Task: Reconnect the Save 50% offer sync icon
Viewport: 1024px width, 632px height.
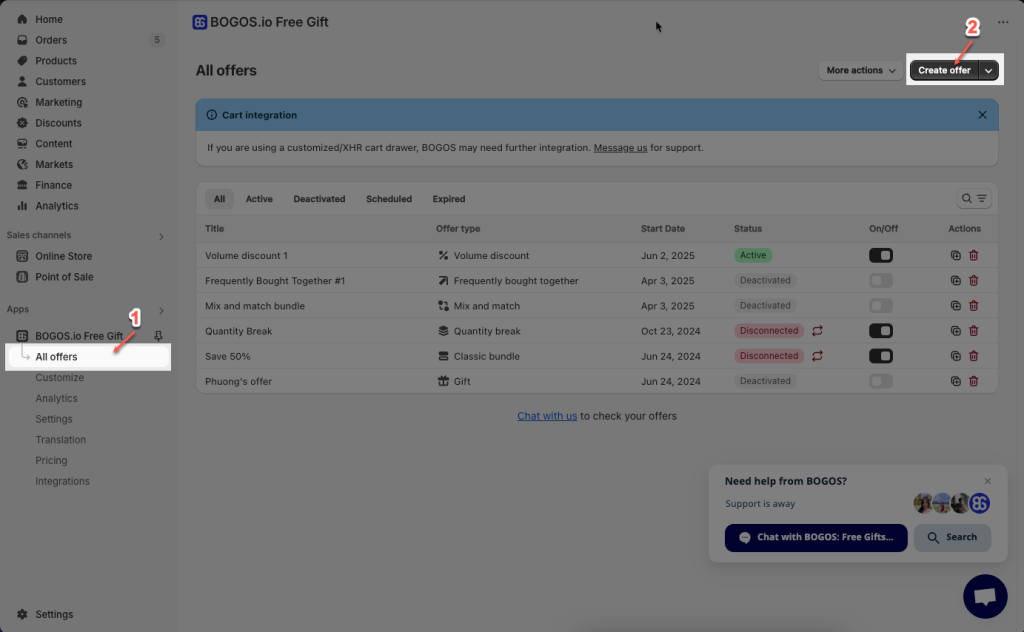Action: point(817,356)
